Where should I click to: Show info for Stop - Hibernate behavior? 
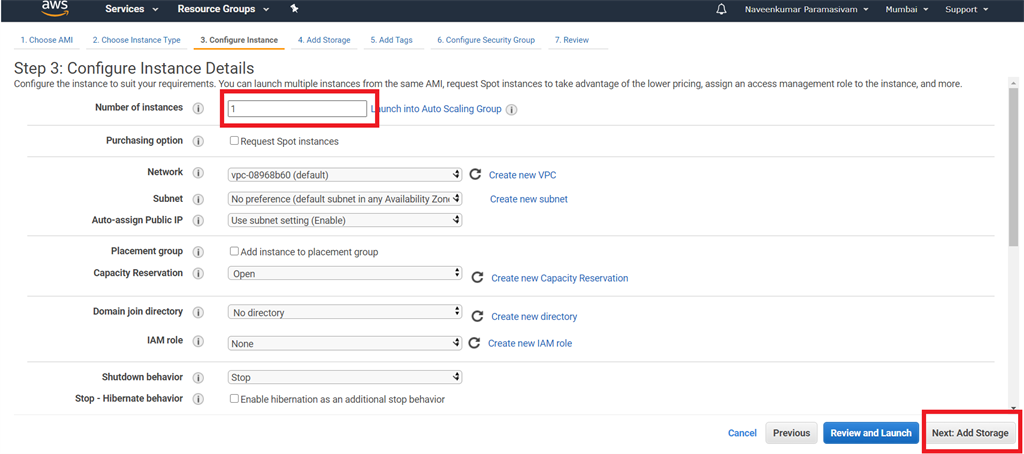(199, 399)
